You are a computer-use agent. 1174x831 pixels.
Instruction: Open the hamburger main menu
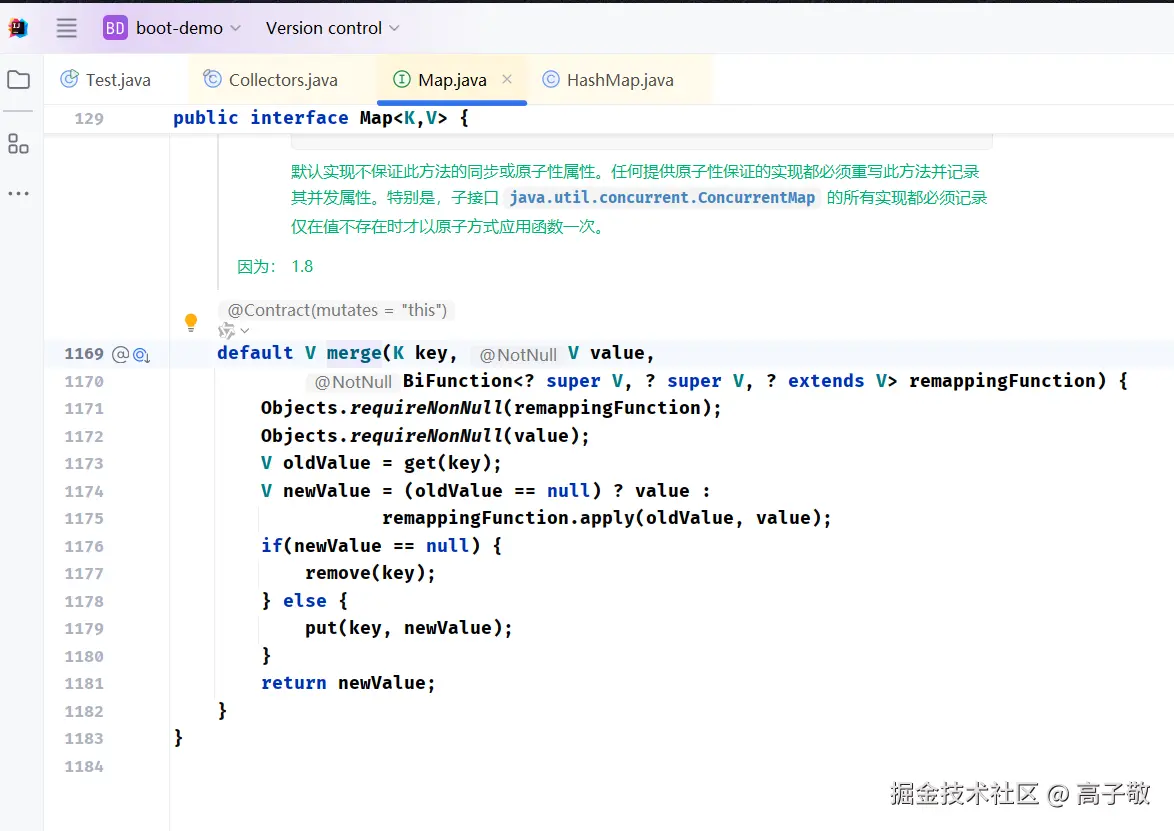point(67,28)
